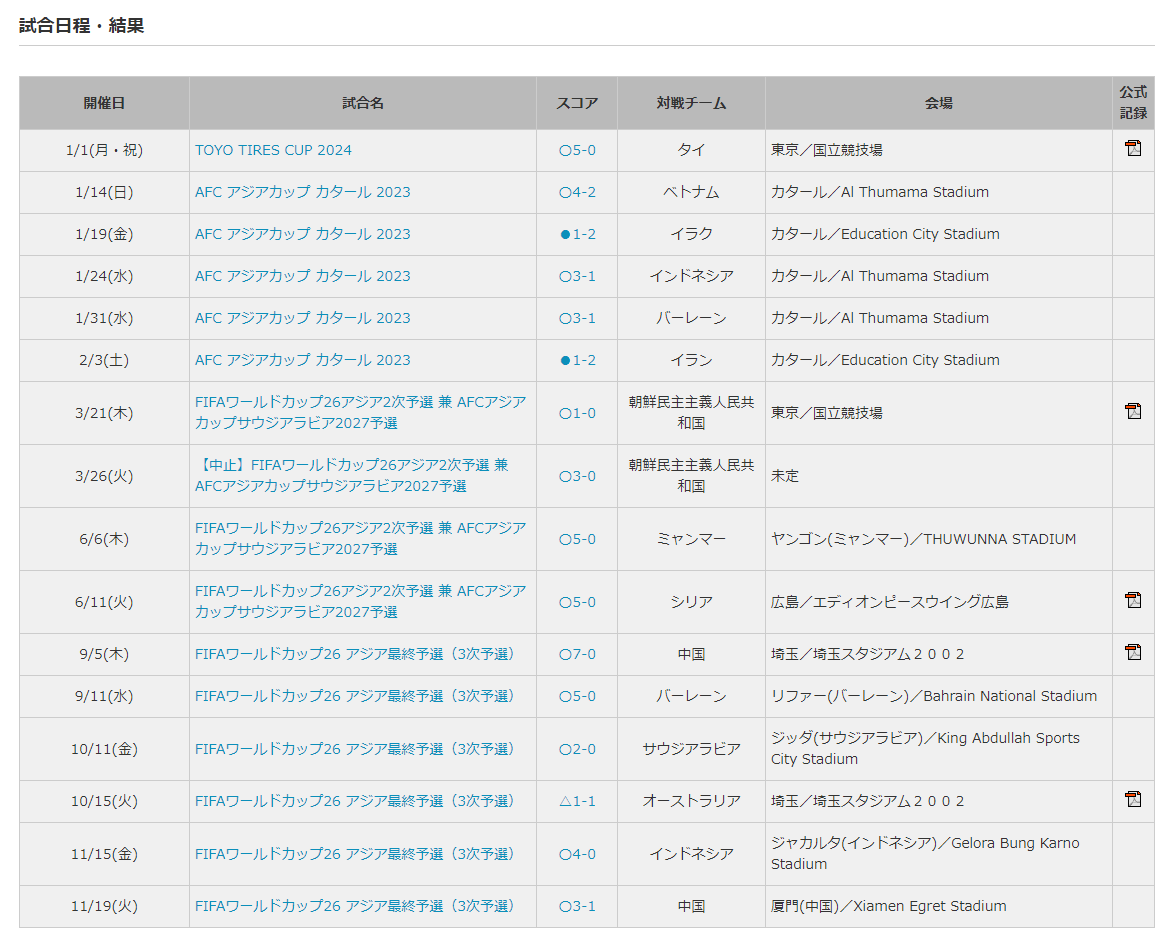The image size is (1172, 946).
Task: Click the 試合日程・結果 heading
Action: (x=81, y=25)
